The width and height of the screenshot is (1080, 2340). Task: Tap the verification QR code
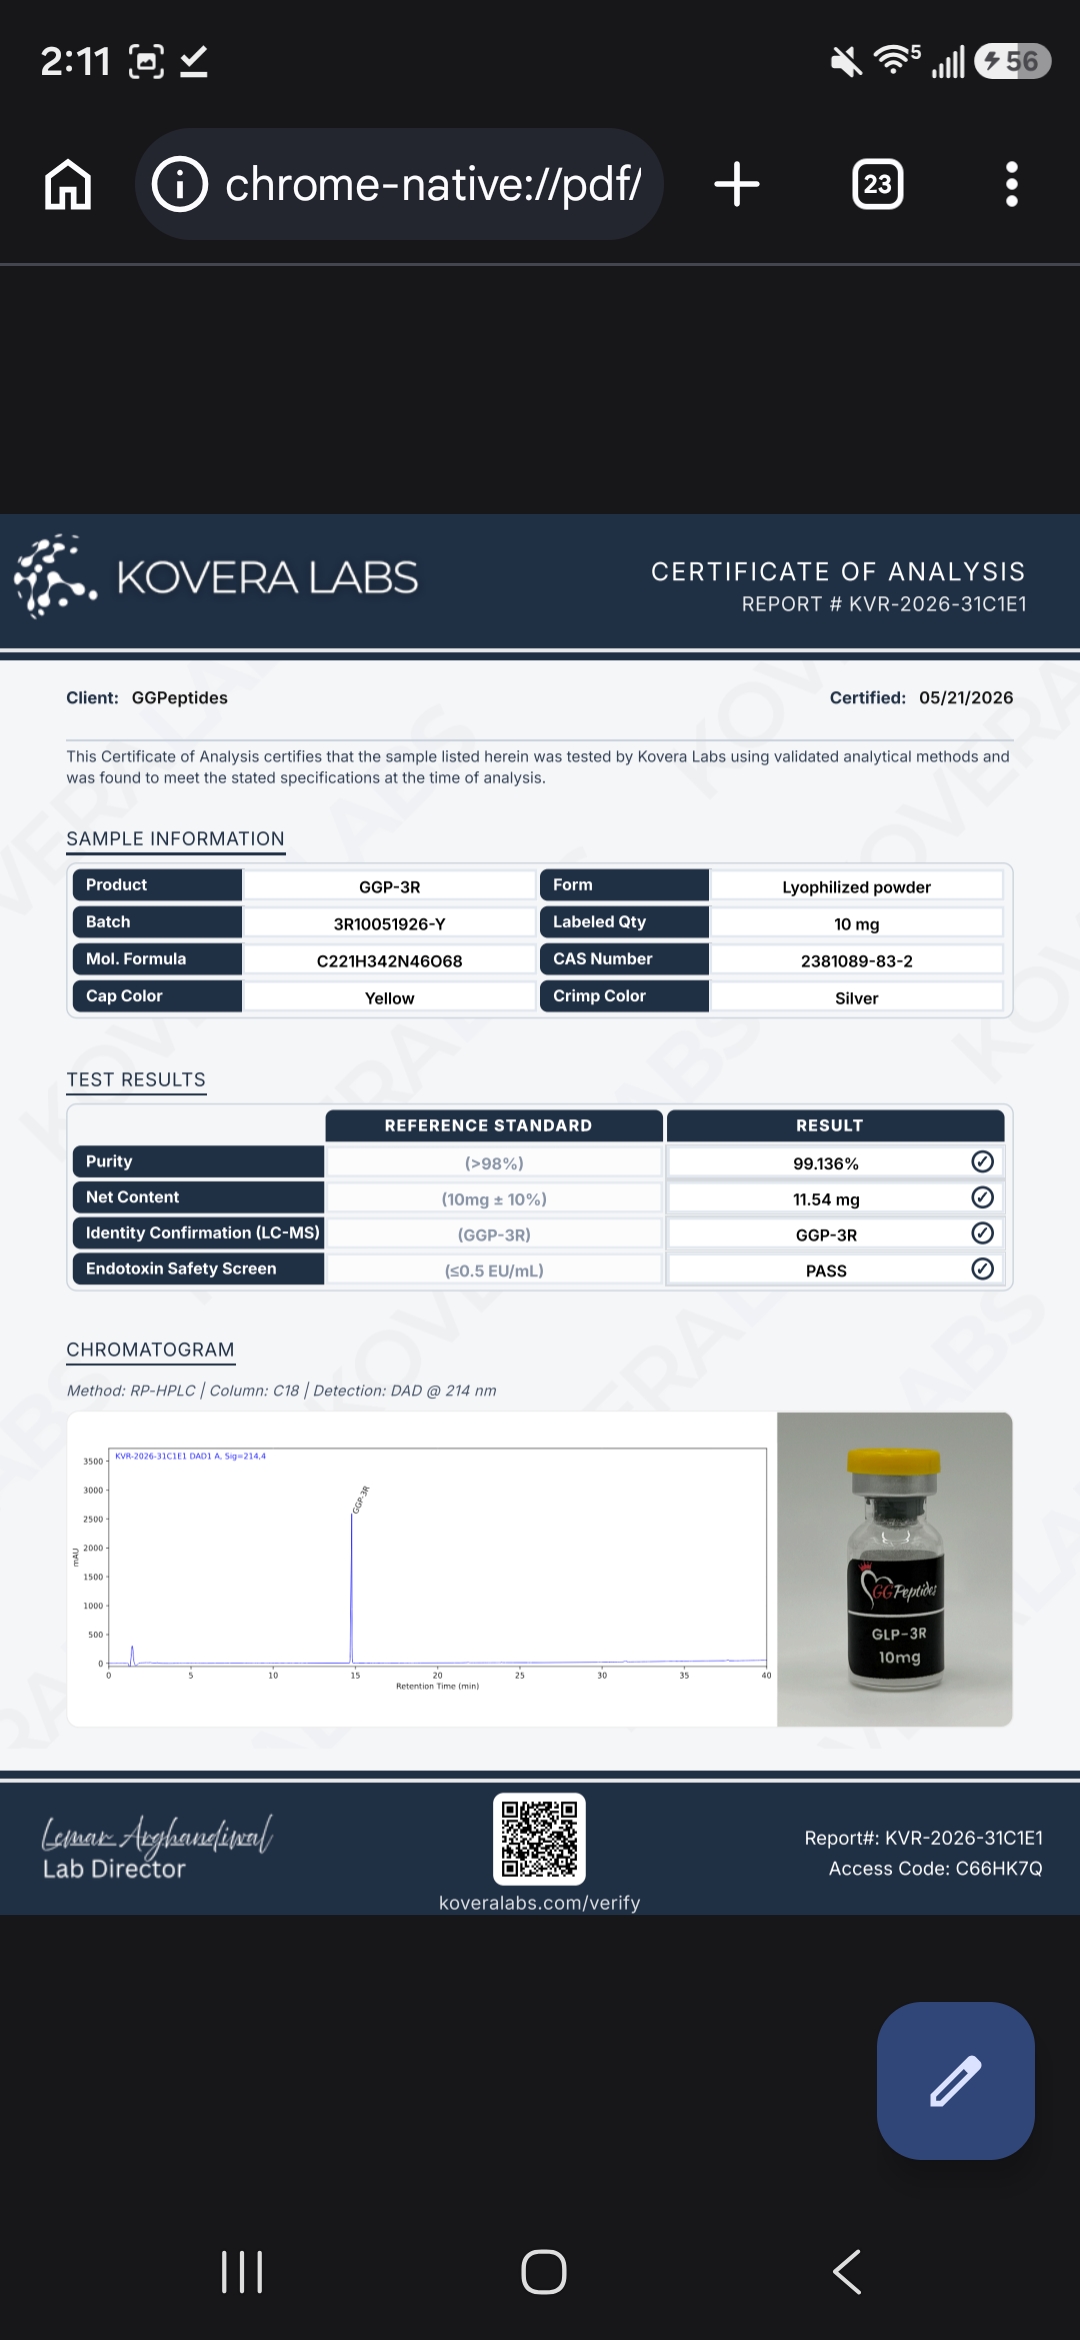tap(540, 1839)
